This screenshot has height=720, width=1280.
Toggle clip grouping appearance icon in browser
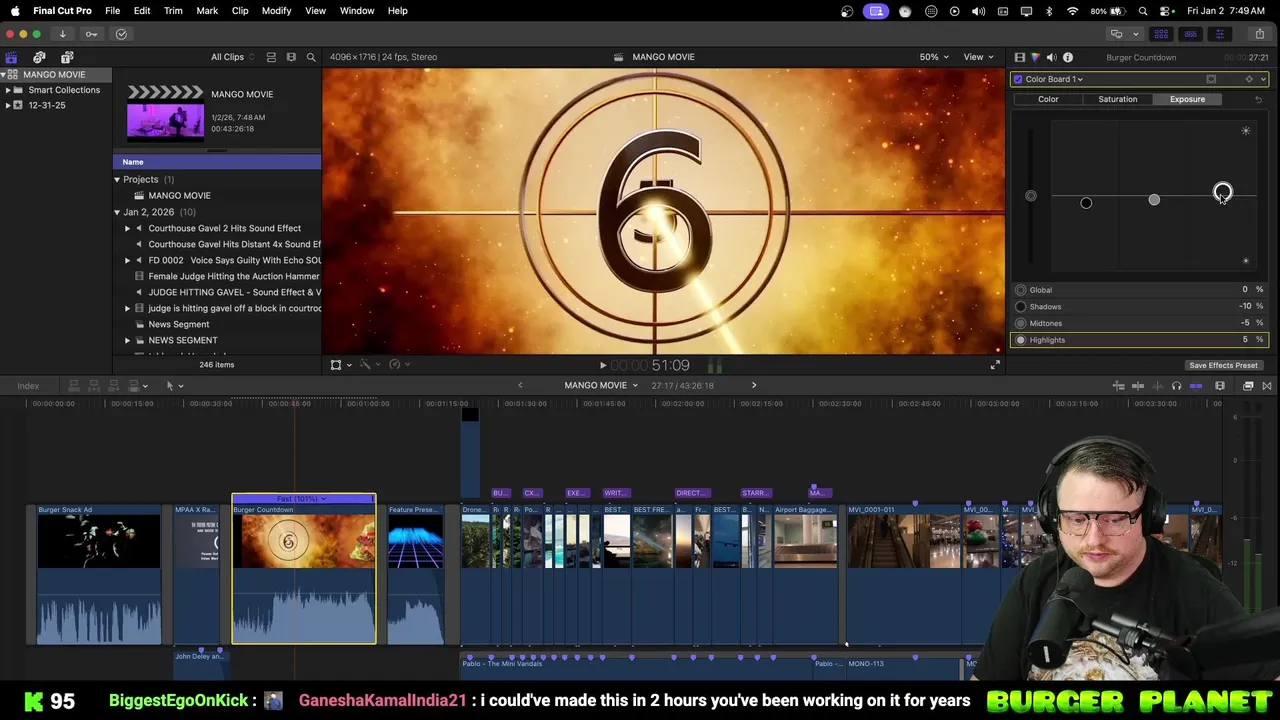click(271, 57)
